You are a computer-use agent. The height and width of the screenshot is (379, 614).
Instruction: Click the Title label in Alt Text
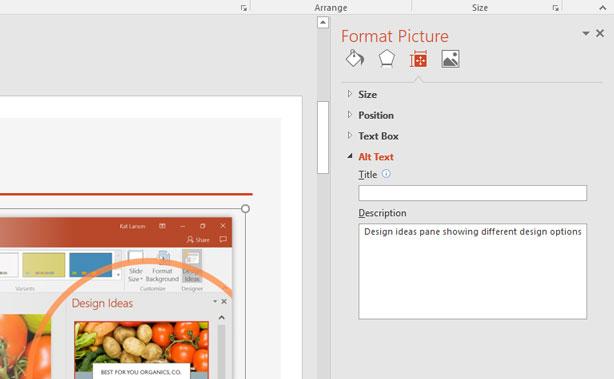[368, 175]
